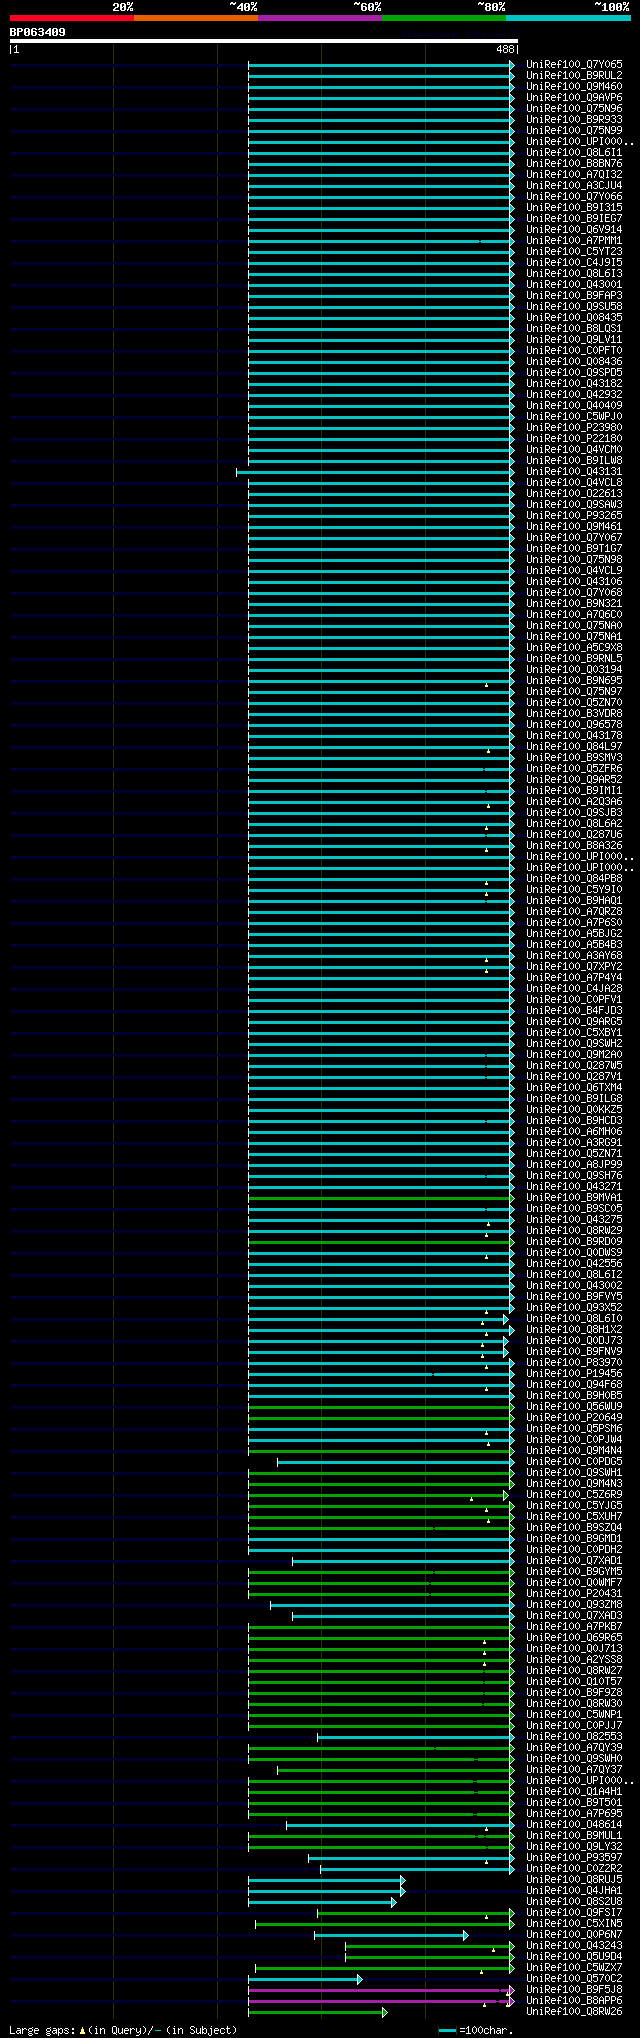
Task: Click hit name UniRef100_Q7Y066
Action: 574,196
